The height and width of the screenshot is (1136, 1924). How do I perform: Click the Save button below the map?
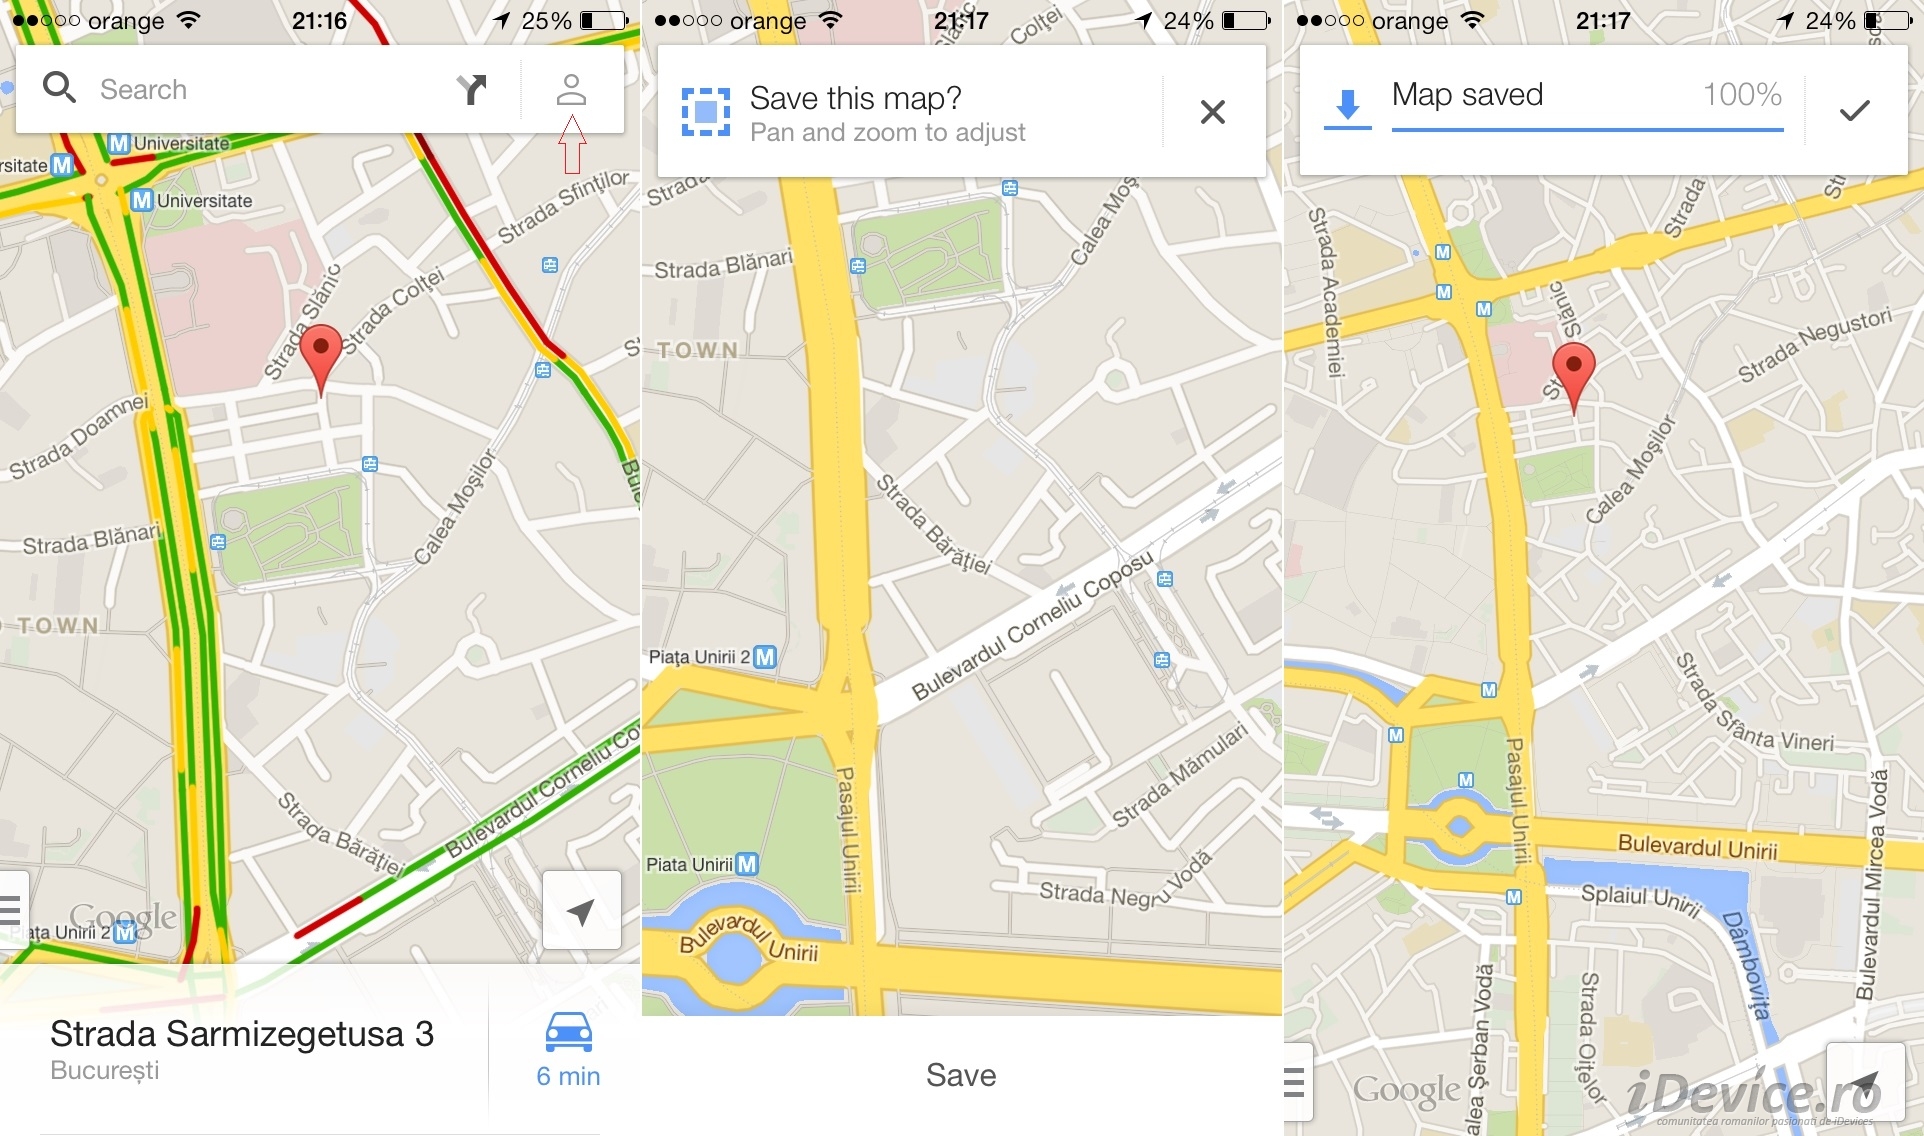click(x=961, y=1075)
